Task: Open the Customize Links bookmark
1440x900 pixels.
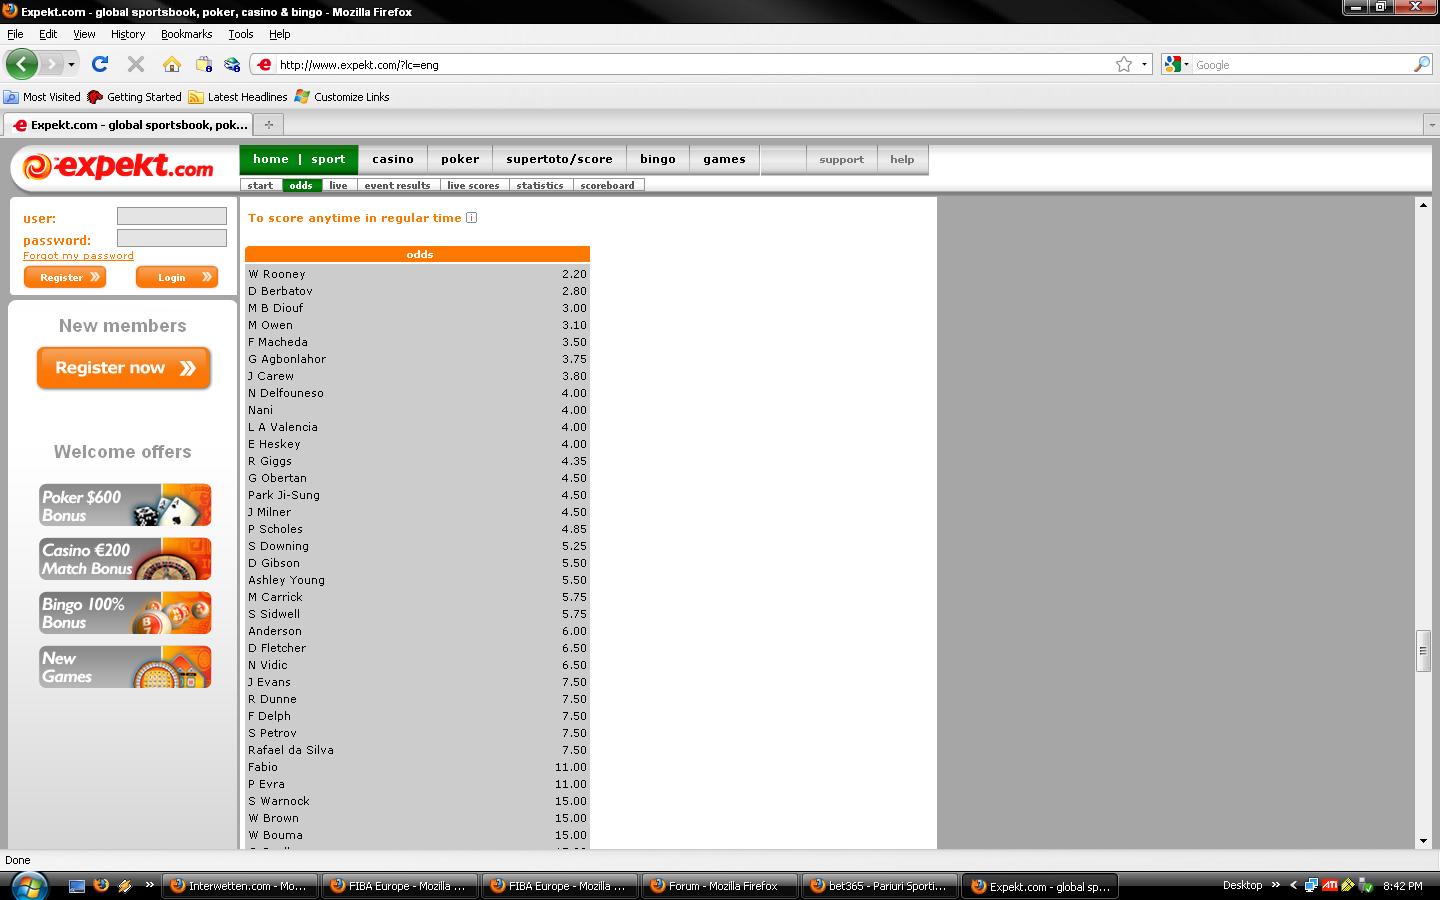Action: tap(342, 97)
